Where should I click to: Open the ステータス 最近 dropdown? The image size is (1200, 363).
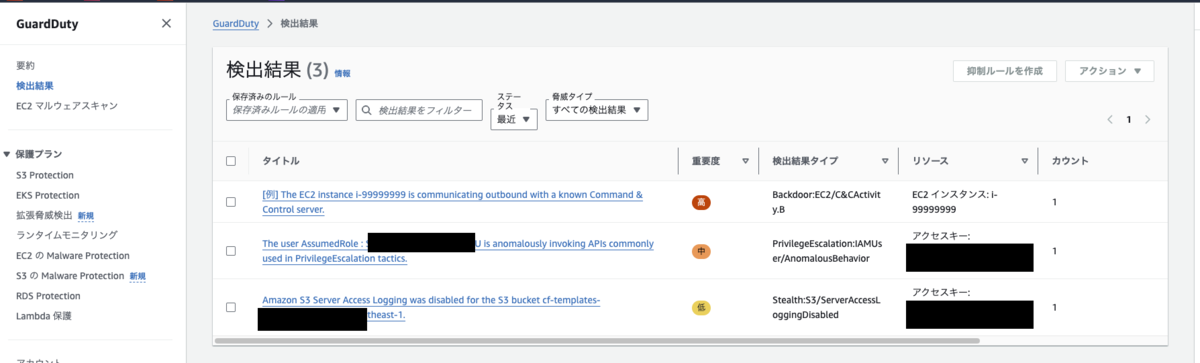pyautogui.click(x=515, y=119)
